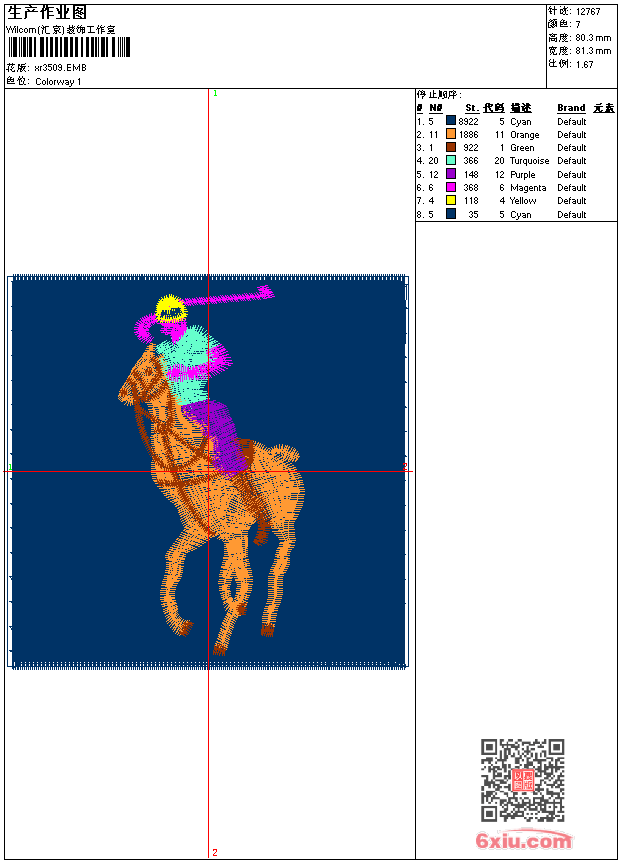Click the stitch count 148

tap(471, 175)
